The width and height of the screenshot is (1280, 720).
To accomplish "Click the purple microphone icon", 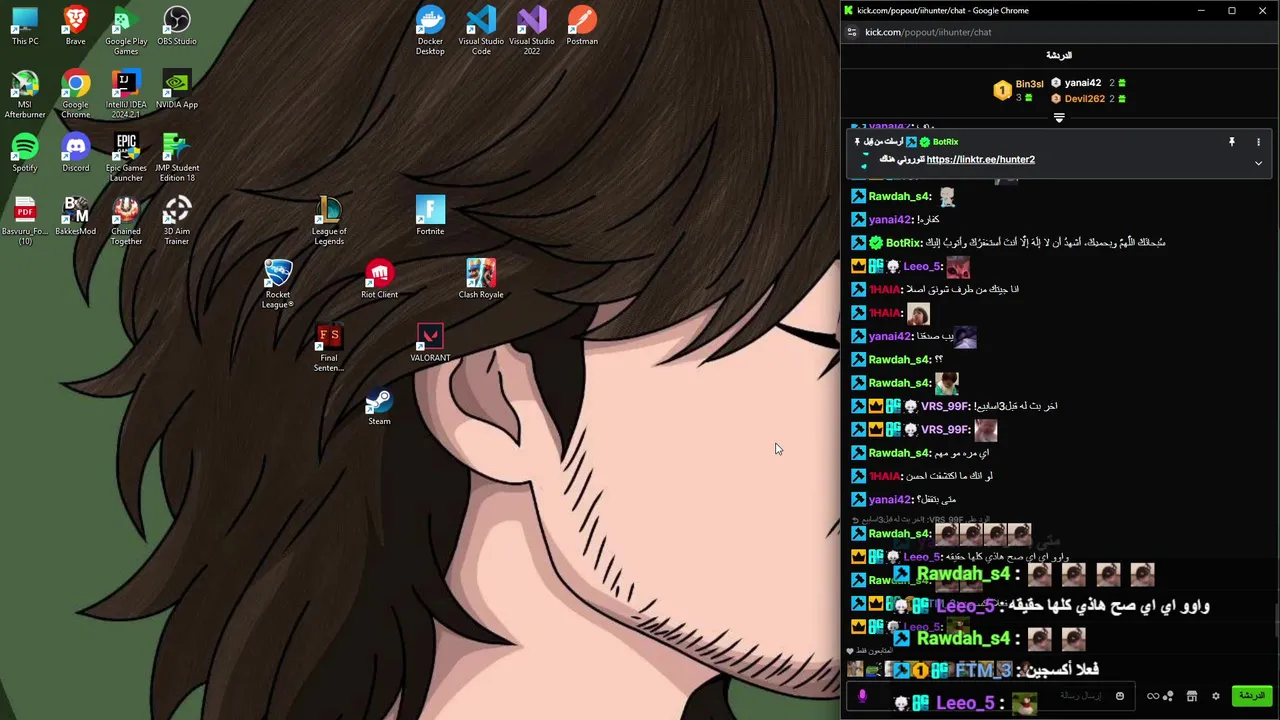I will pos(862,696).
